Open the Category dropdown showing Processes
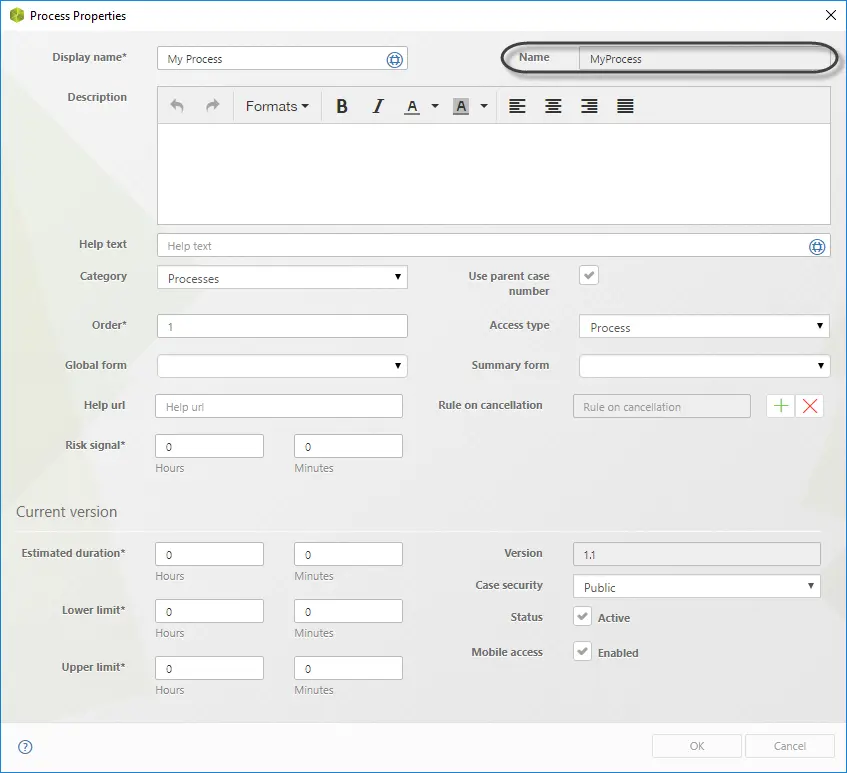Screen dimensions: 847x773 tap(282, 277)
